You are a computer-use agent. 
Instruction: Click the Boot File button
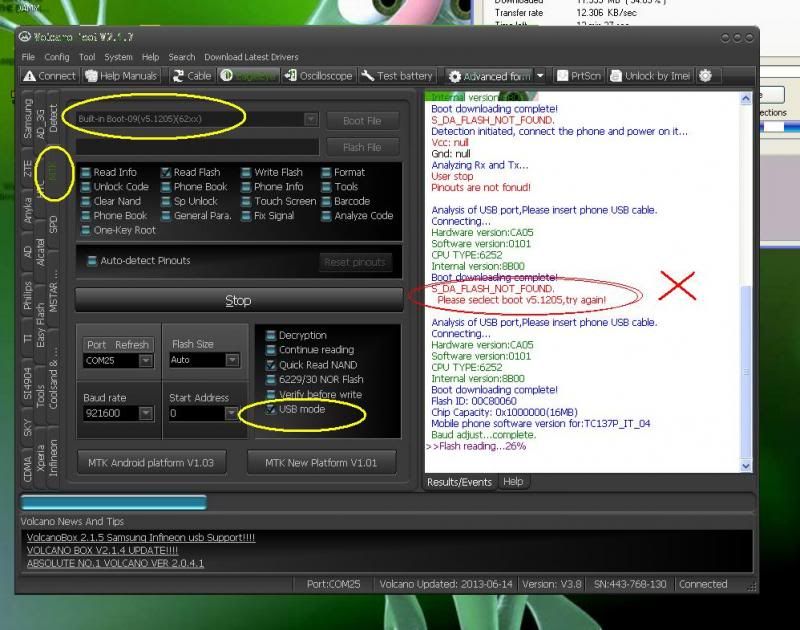tap(362, 121)
